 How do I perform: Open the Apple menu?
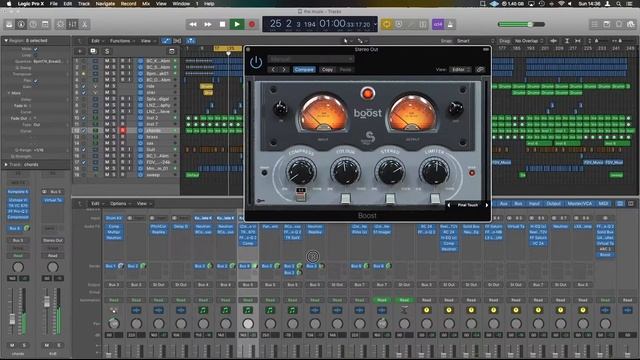(x=8, y=4)
